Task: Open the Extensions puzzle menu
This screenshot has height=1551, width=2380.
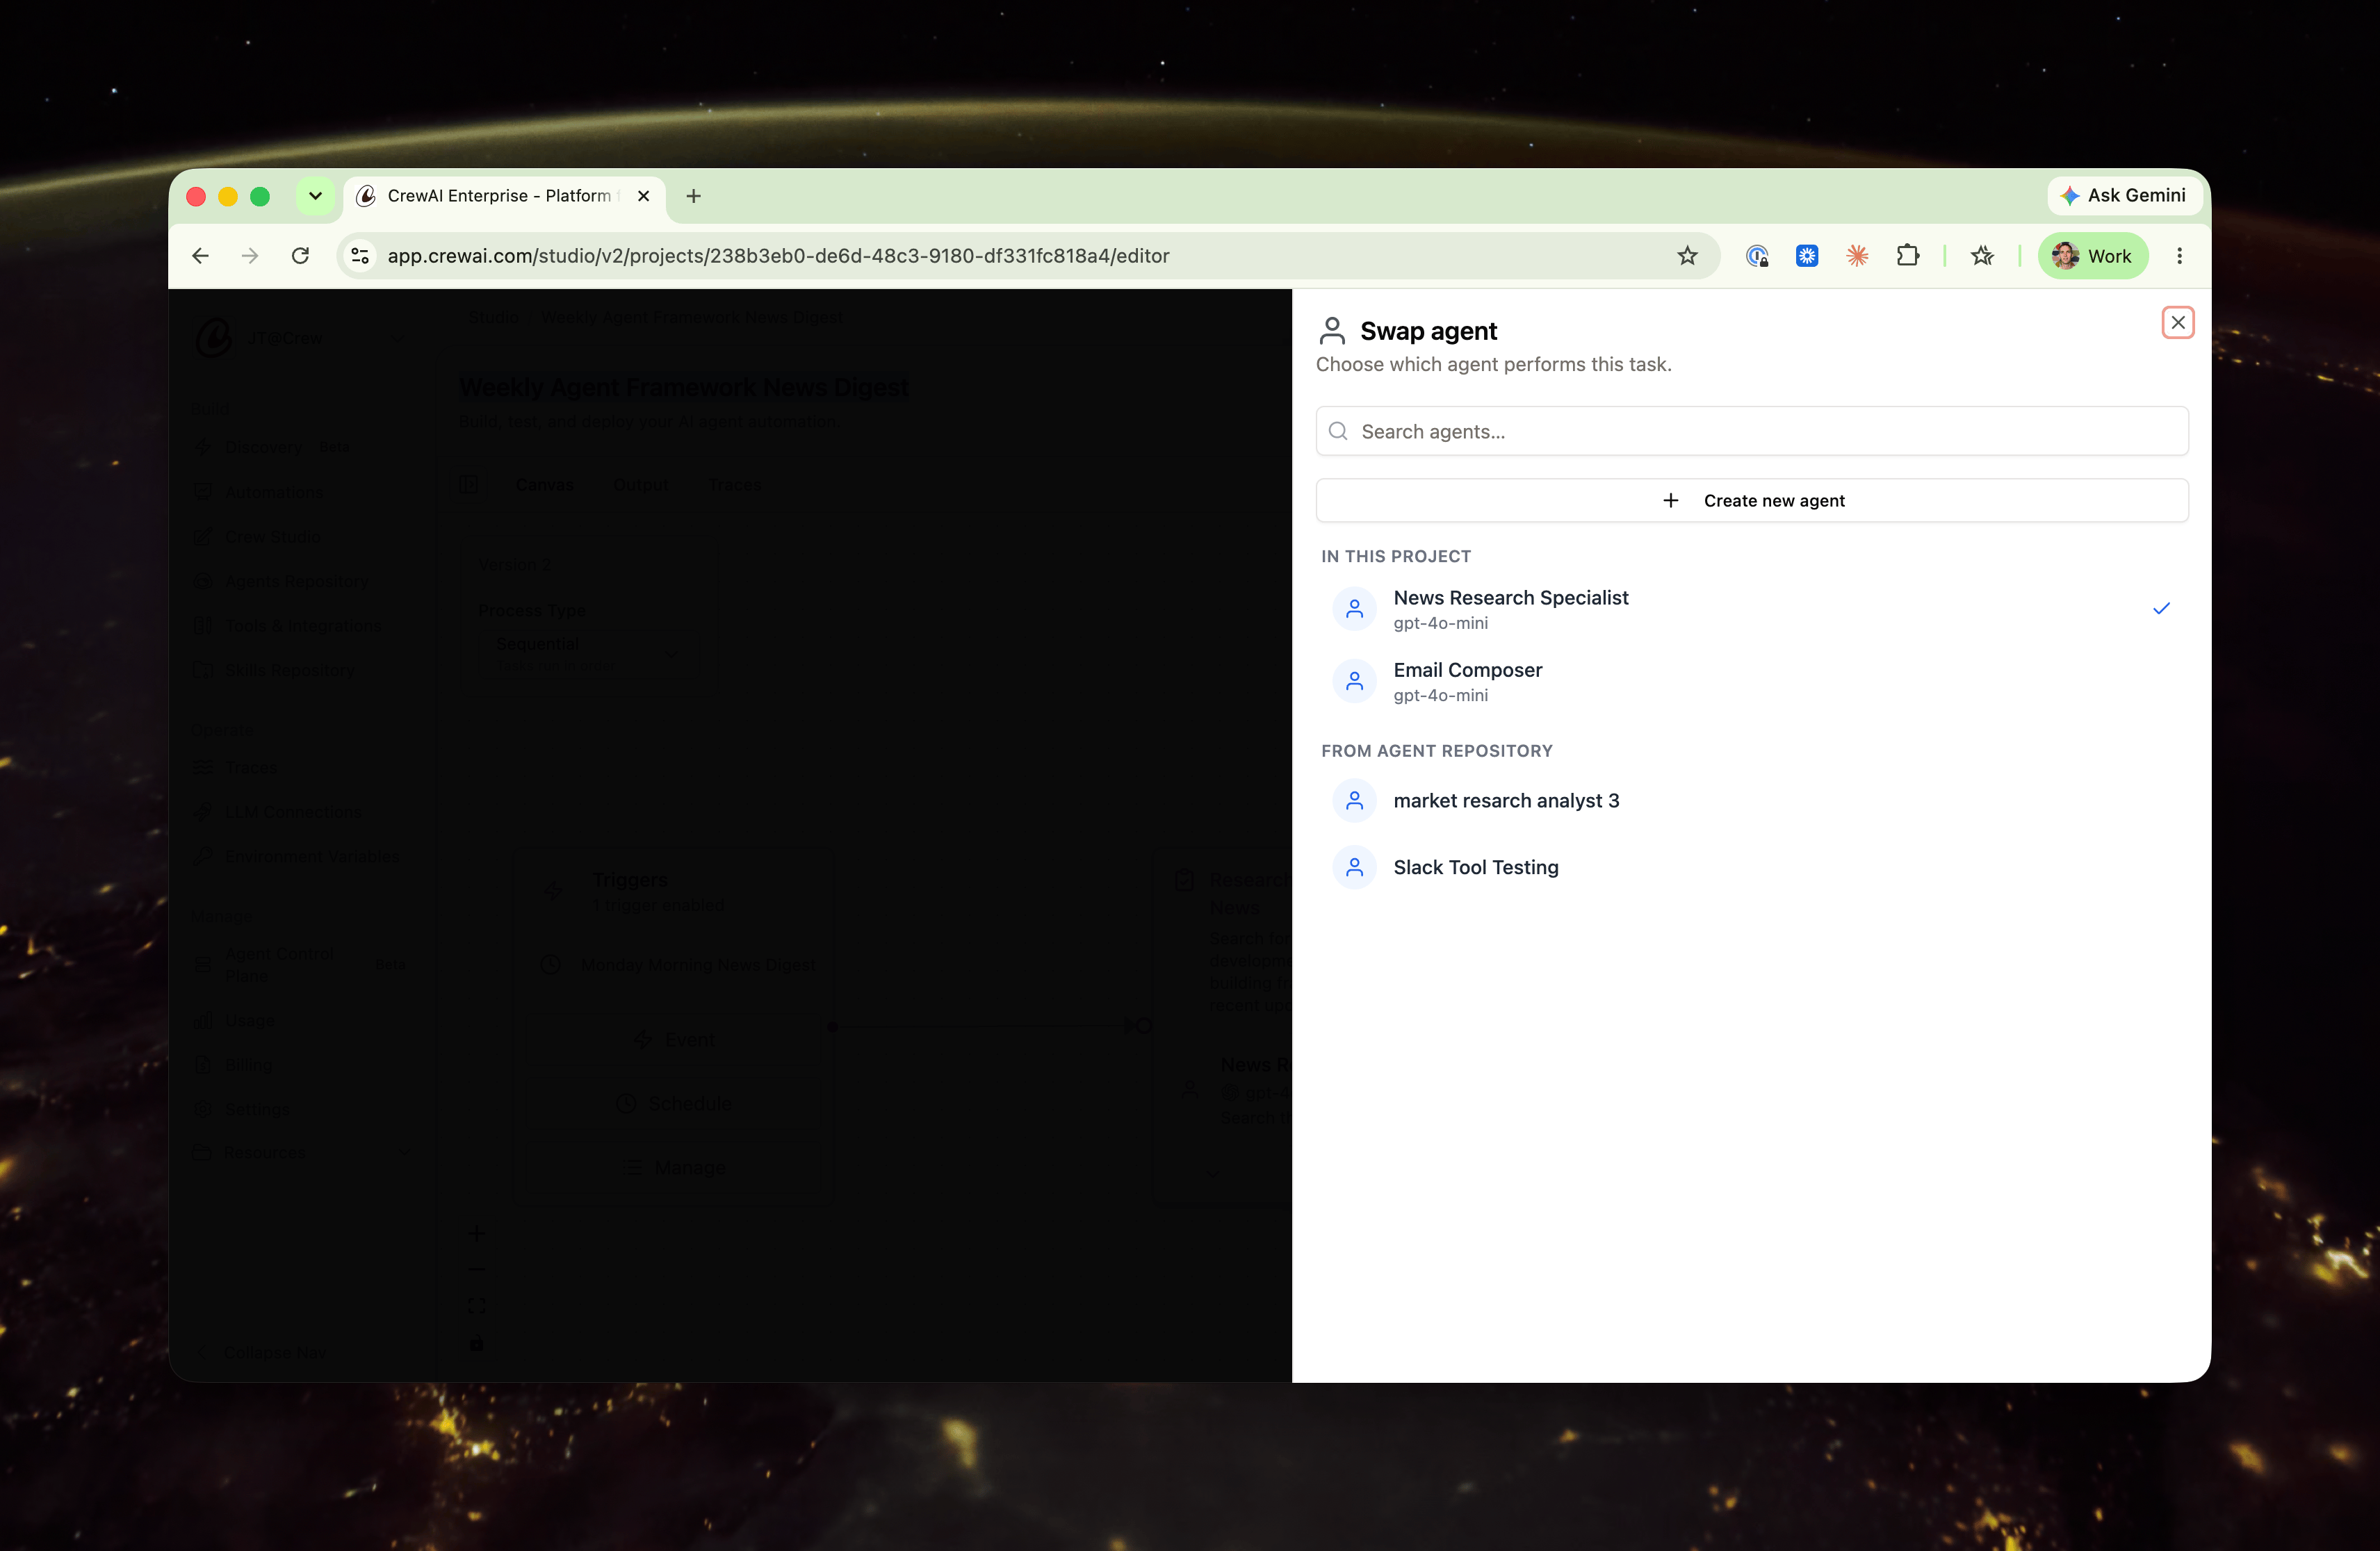Action: 1907,256
